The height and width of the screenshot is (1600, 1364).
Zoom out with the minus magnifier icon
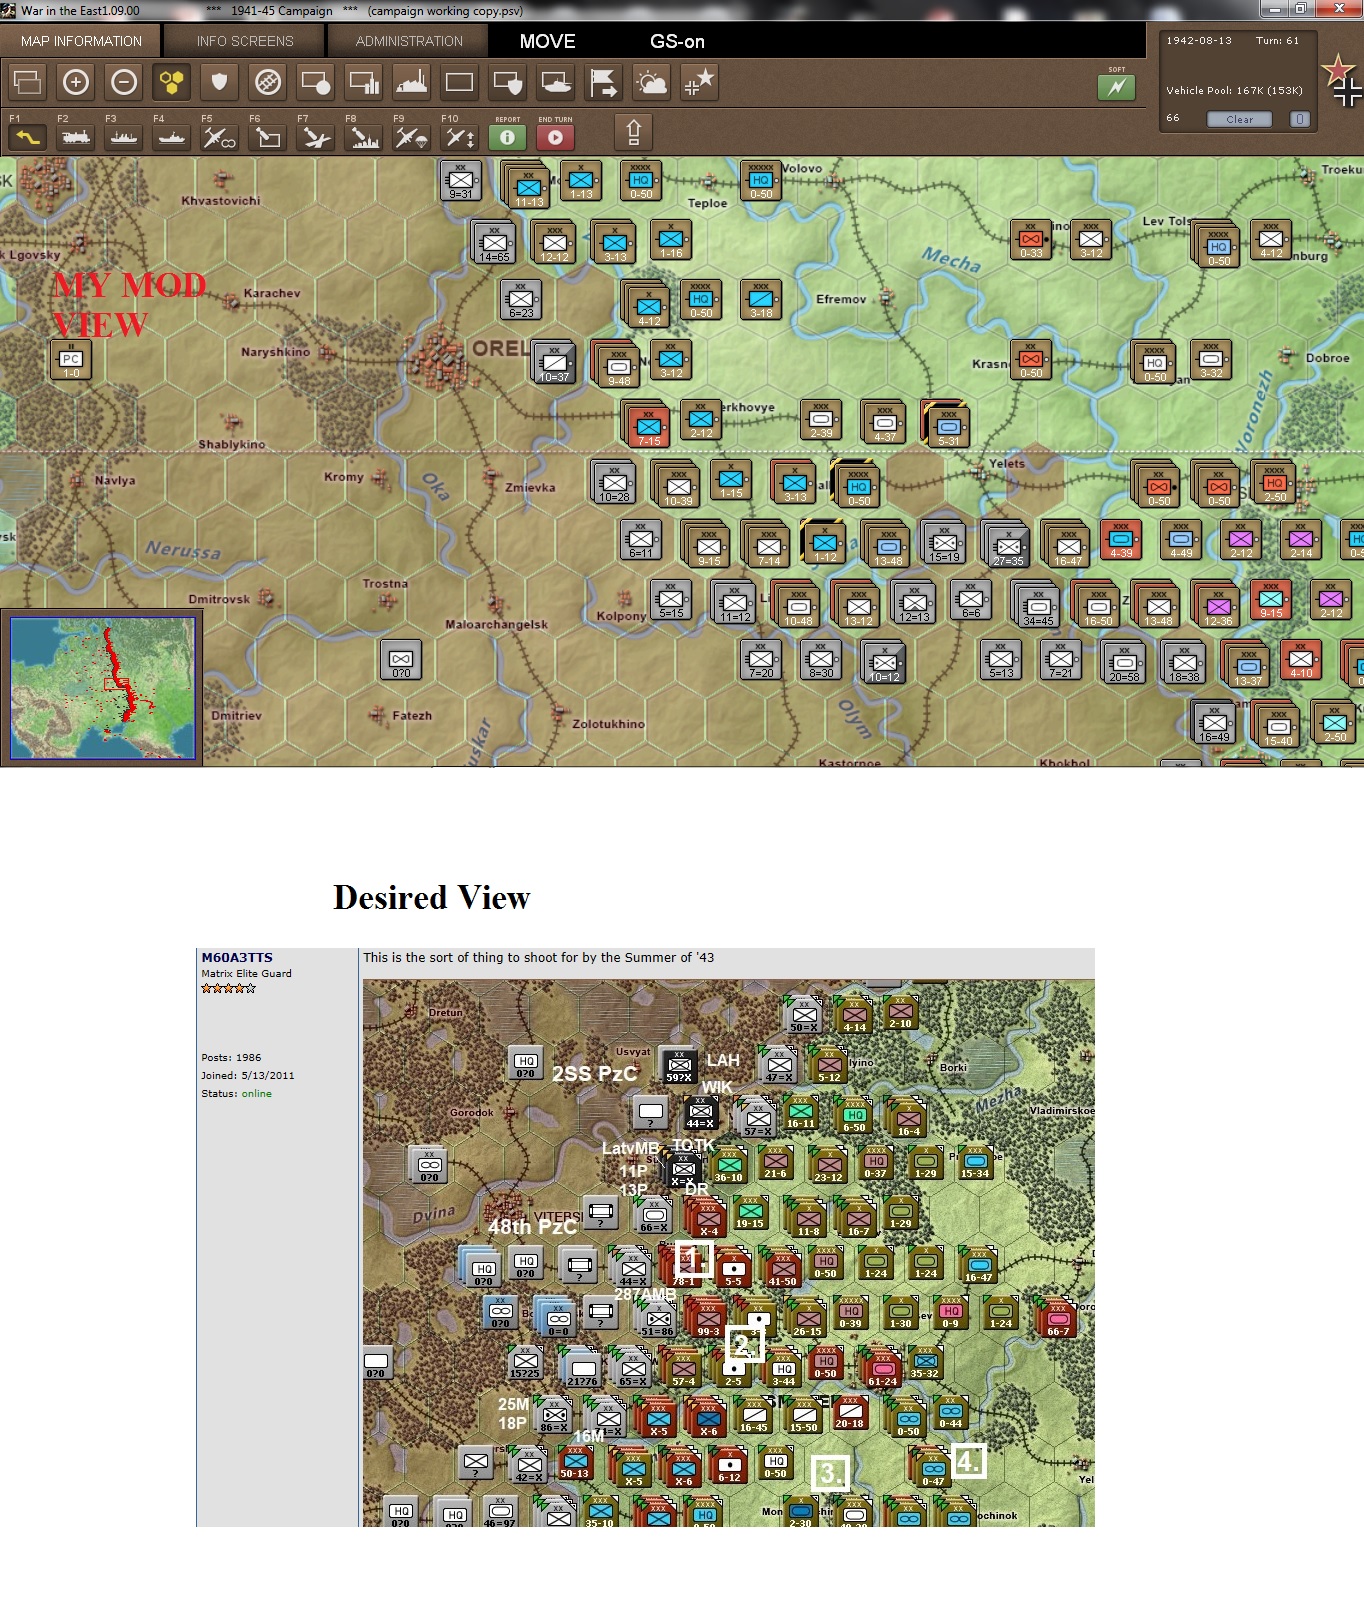tap(124, 82)
